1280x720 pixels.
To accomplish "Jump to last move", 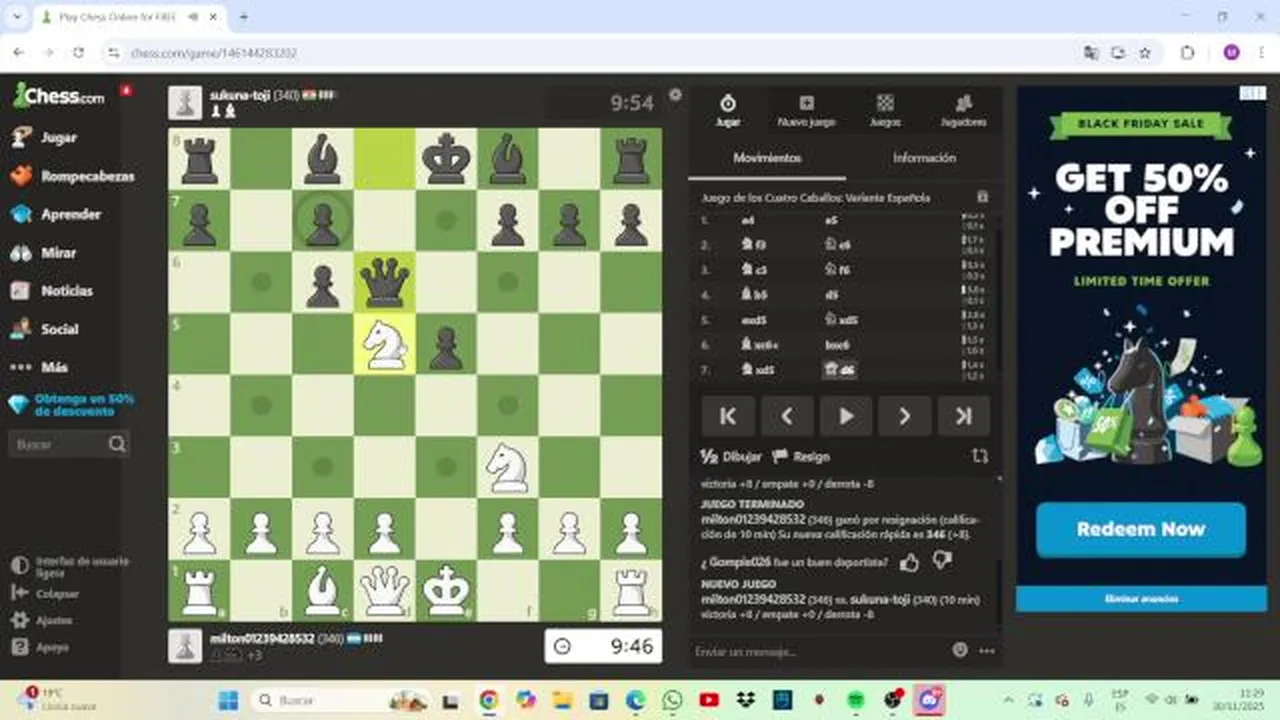I will tap(964, 416).
